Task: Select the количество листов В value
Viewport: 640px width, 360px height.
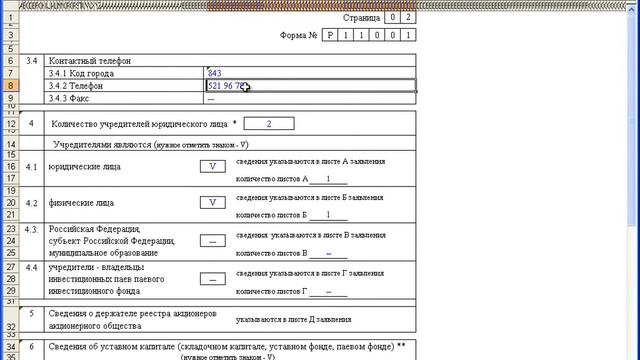Action: pos(328,253)
